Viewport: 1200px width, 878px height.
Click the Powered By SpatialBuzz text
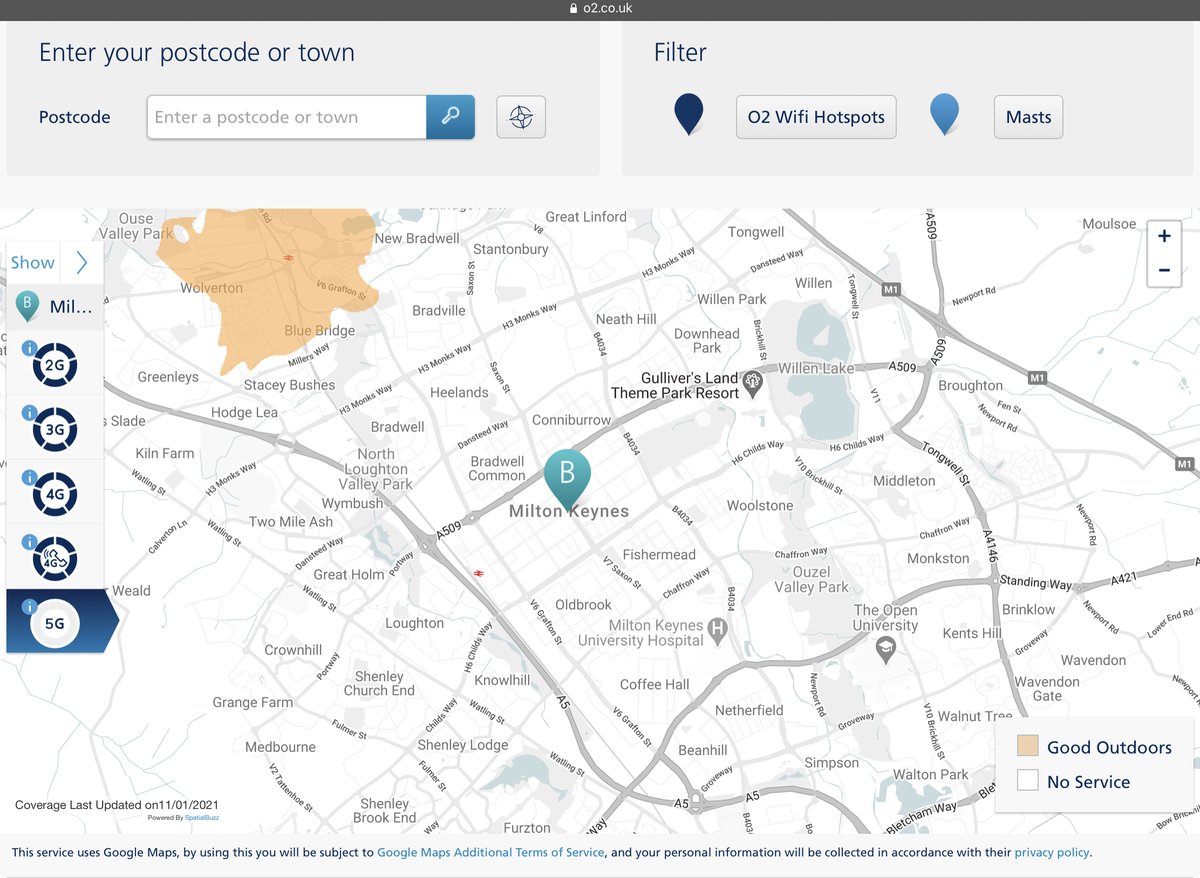183,818
